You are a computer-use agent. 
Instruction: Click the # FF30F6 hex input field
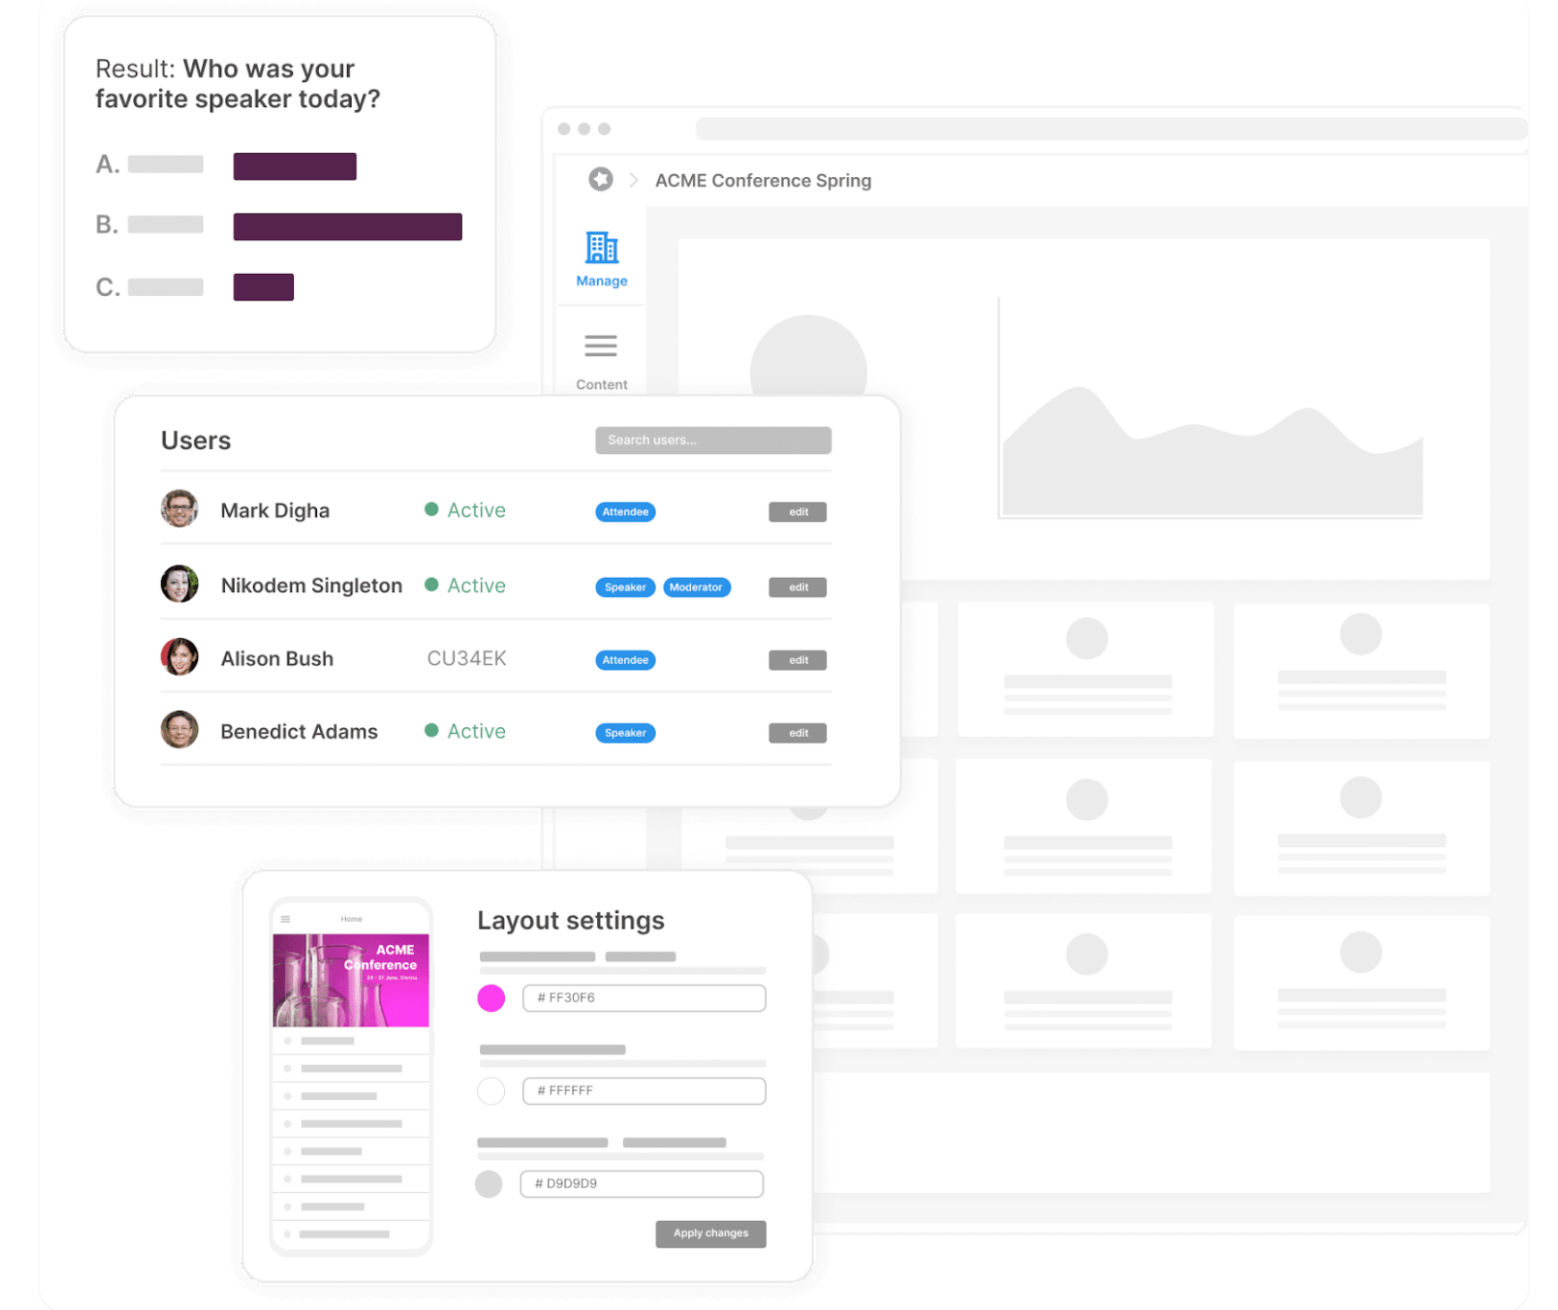644,998
